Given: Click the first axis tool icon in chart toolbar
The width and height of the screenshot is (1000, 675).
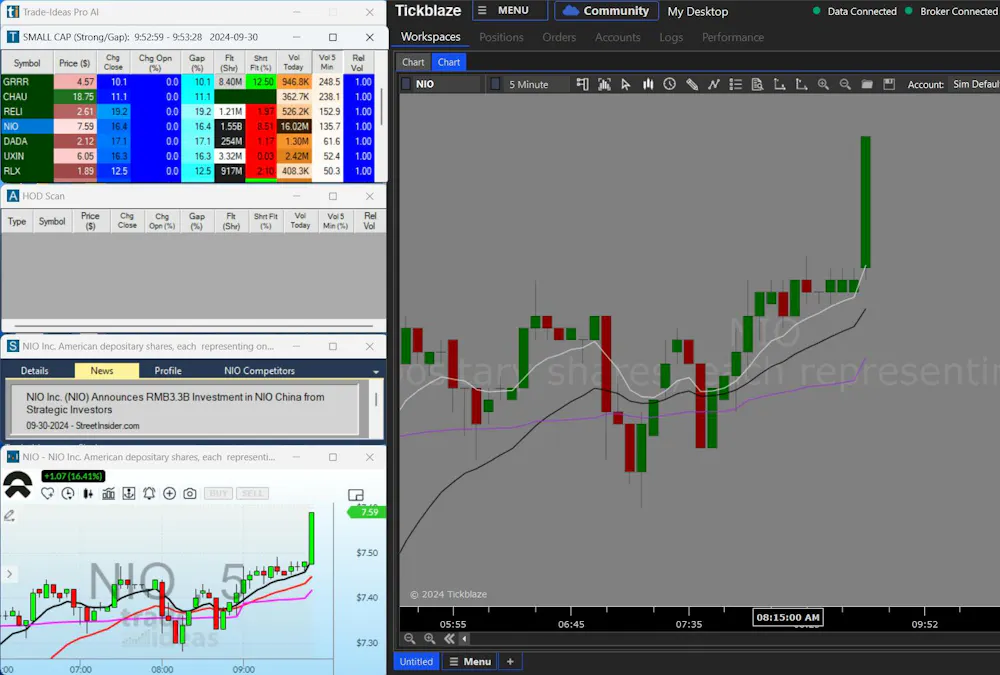Looking at the screenshot, I should click(x=779, y=84).
